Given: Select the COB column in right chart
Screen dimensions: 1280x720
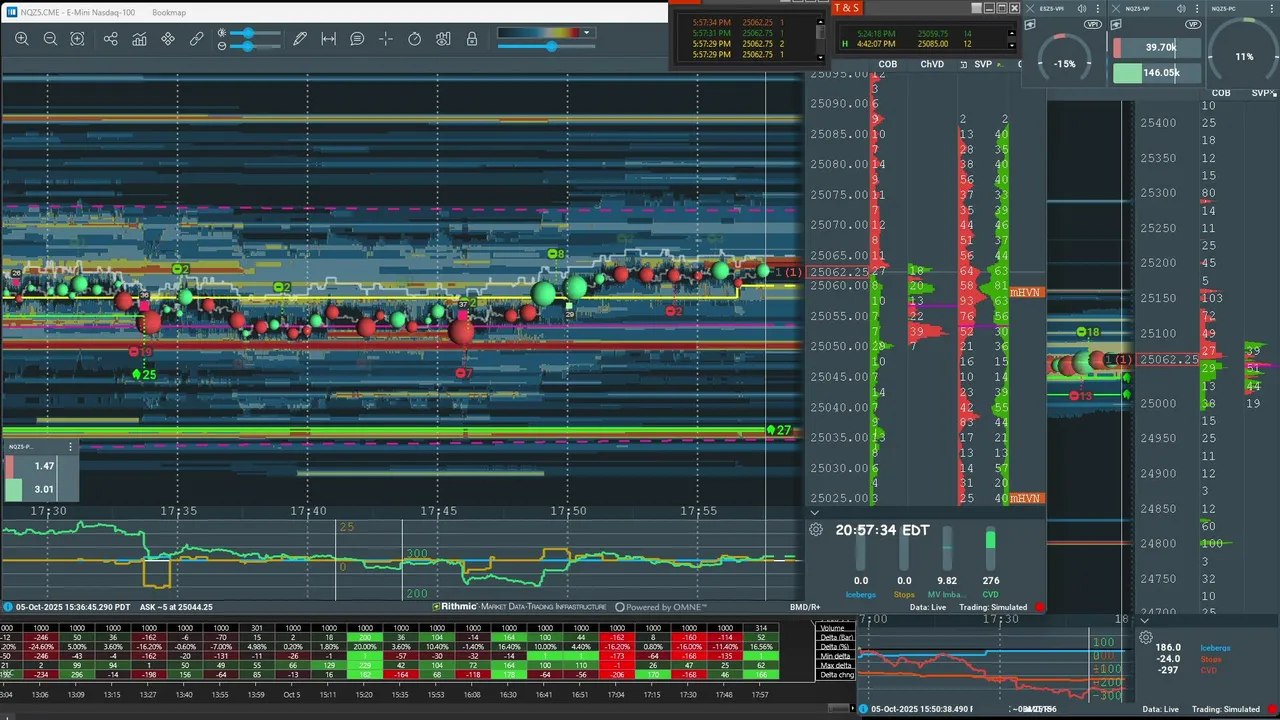Looking at the screenshot, I should point(1221,93).
